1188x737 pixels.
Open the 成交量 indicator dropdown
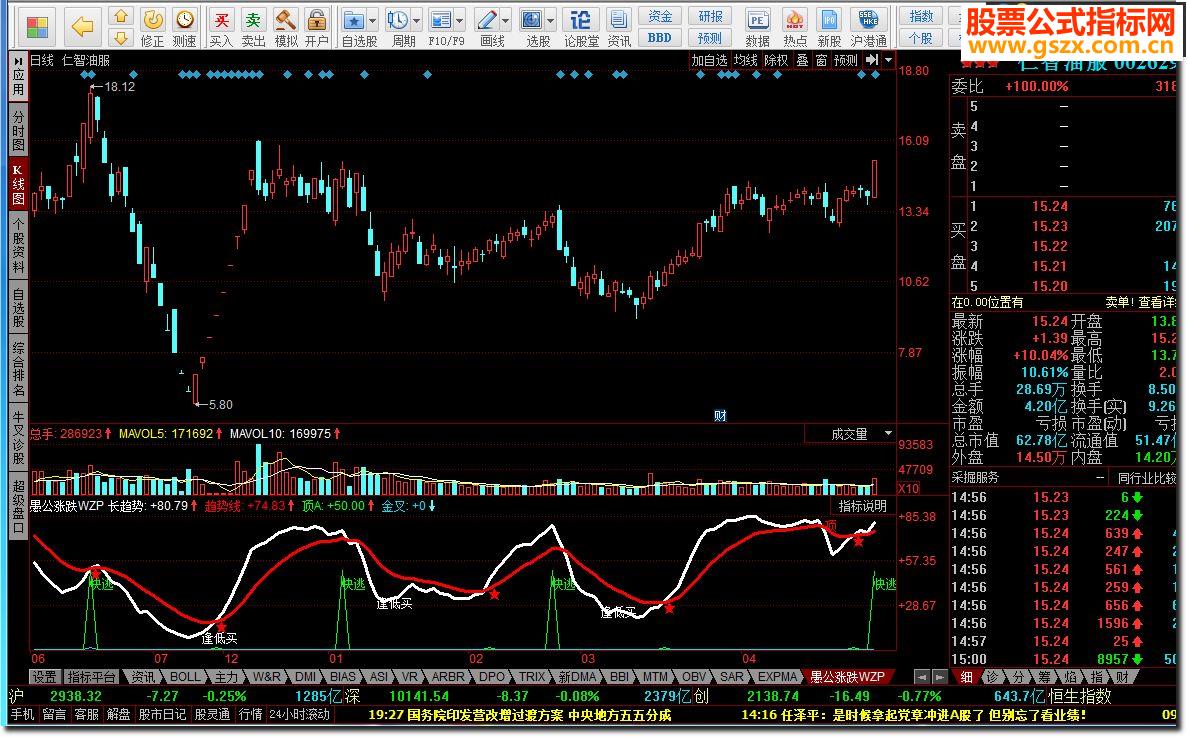click(887, 434)
